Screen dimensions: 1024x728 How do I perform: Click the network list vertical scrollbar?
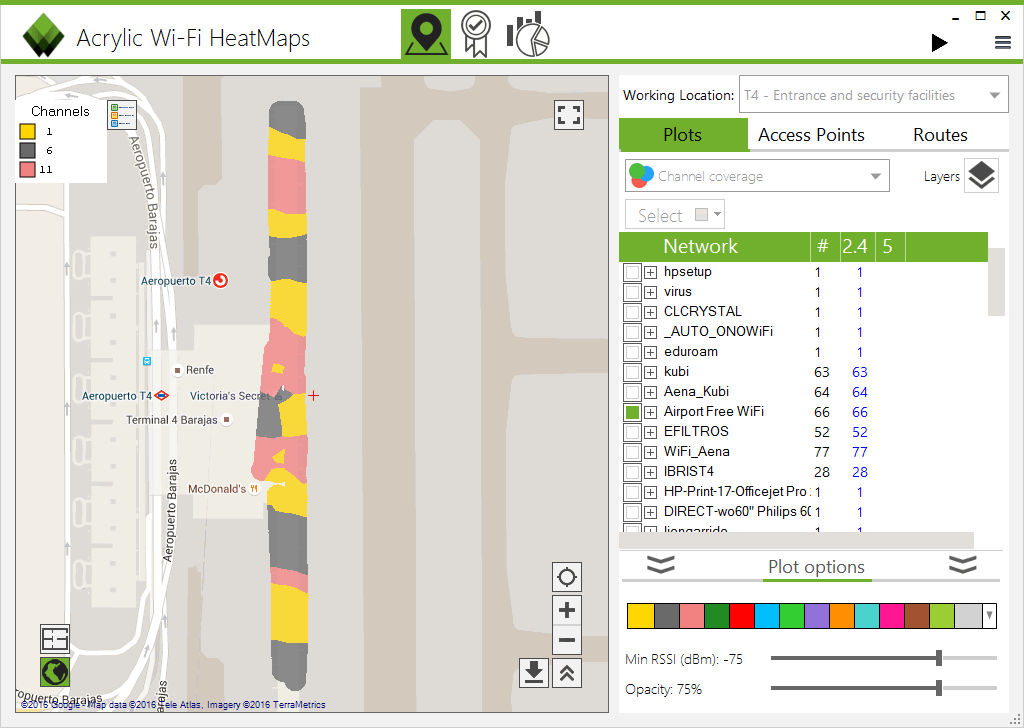tap(996, 282)
